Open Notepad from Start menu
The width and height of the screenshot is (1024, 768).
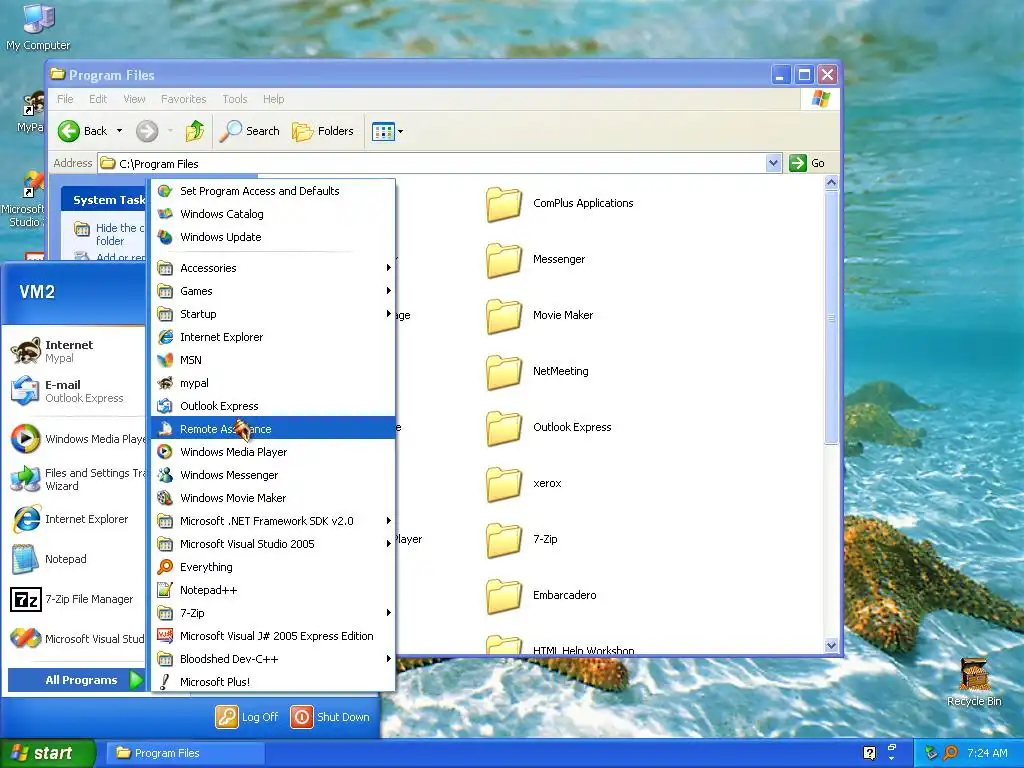(x=76, y=559)
